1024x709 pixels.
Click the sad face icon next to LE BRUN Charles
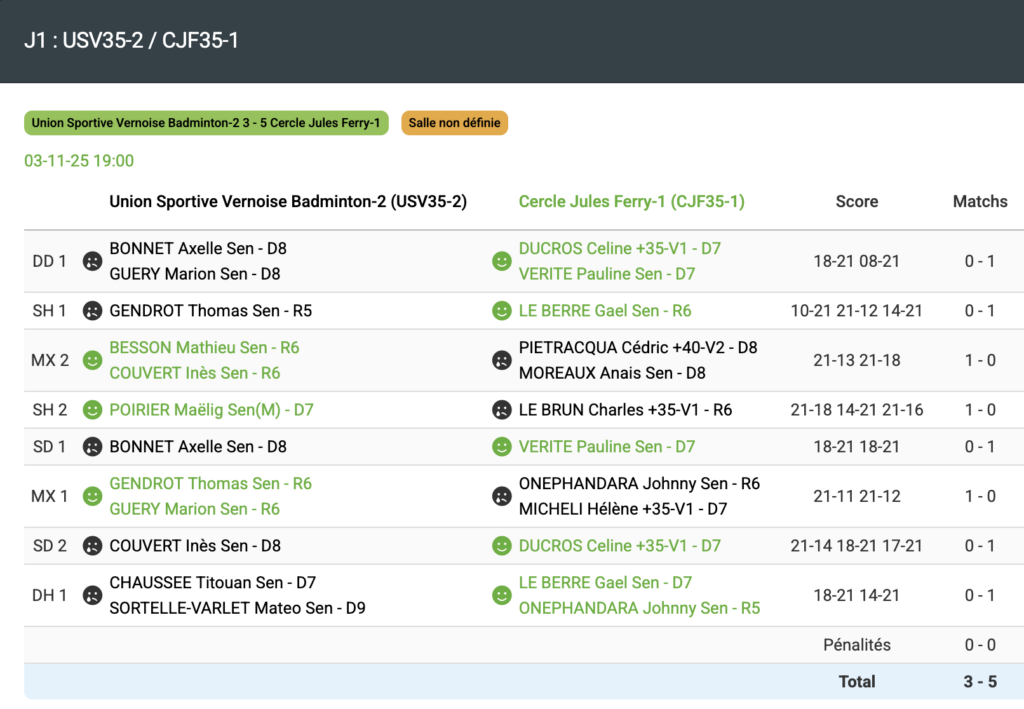[x=502, y=410]
